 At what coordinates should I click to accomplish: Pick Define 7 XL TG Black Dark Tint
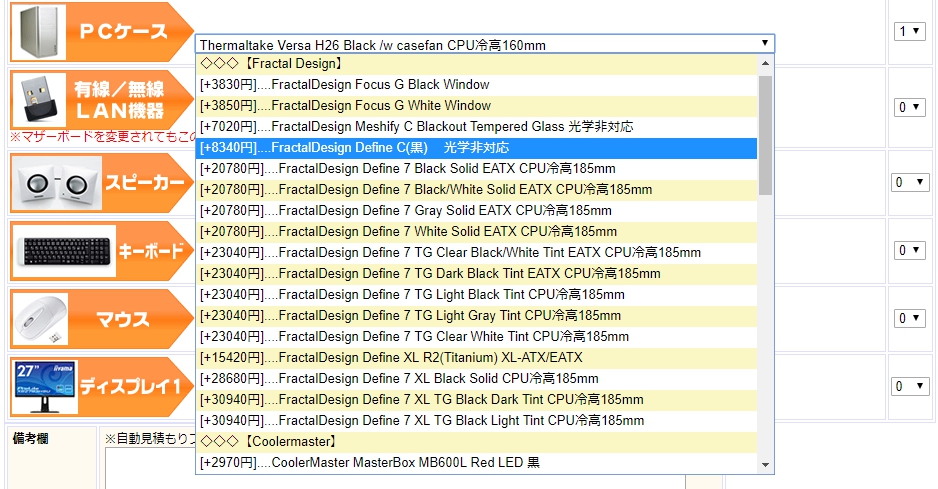[476, 399]
